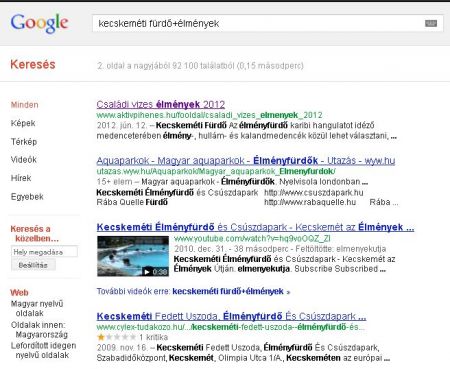The image size is (450, 369).
Task: Select the Képek search category
Action: tap(23, 123)
